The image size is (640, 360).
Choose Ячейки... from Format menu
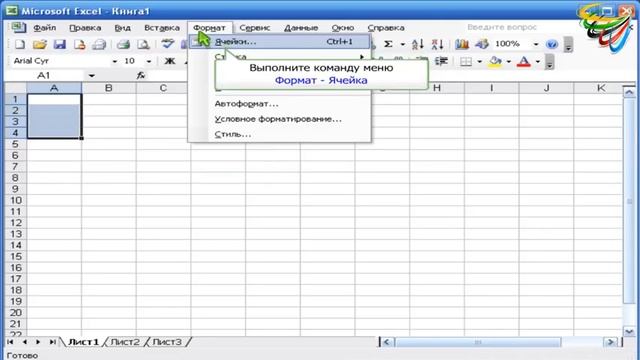(280, 42)
